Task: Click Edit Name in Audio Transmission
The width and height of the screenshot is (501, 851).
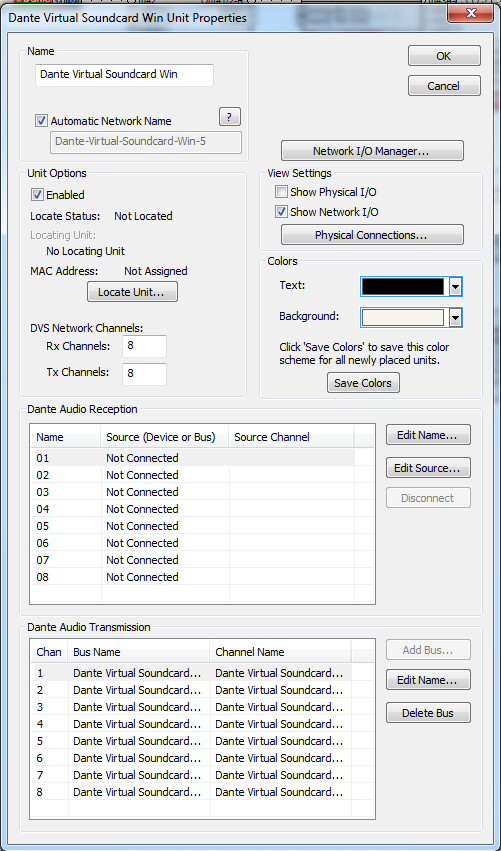Action: (428, 679)
